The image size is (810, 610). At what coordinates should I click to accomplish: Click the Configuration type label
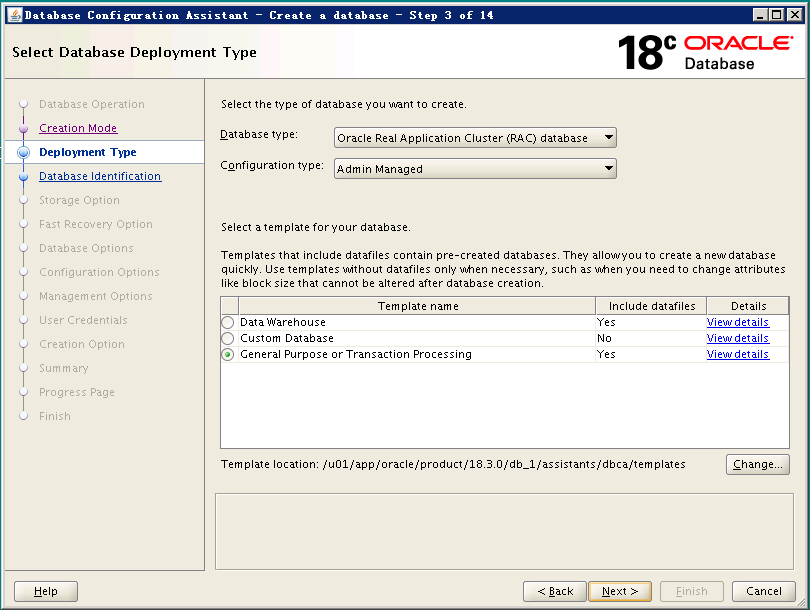pos(272,166)
